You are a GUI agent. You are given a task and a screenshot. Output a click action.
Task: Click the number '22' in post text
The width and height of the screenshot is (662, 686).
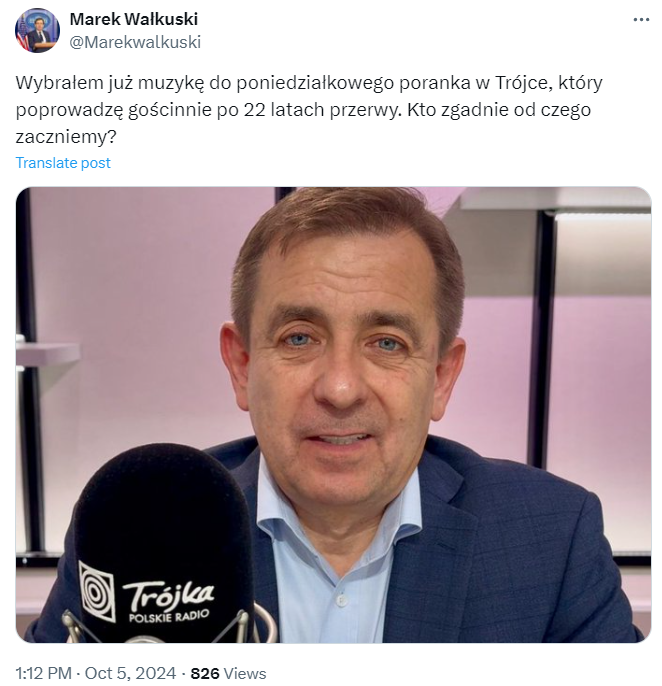pyautogui.click(x=255, y=110)
